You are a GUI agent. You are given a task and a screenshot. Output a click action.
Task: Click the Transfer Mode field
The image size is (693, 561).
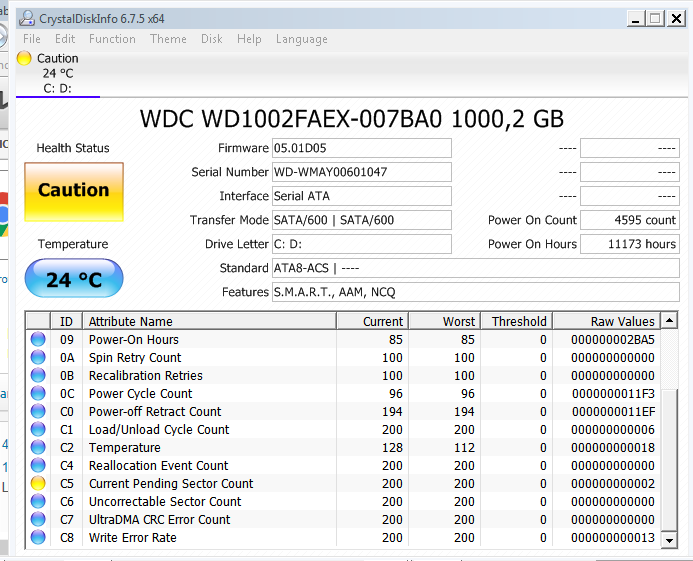pos(362,220)
